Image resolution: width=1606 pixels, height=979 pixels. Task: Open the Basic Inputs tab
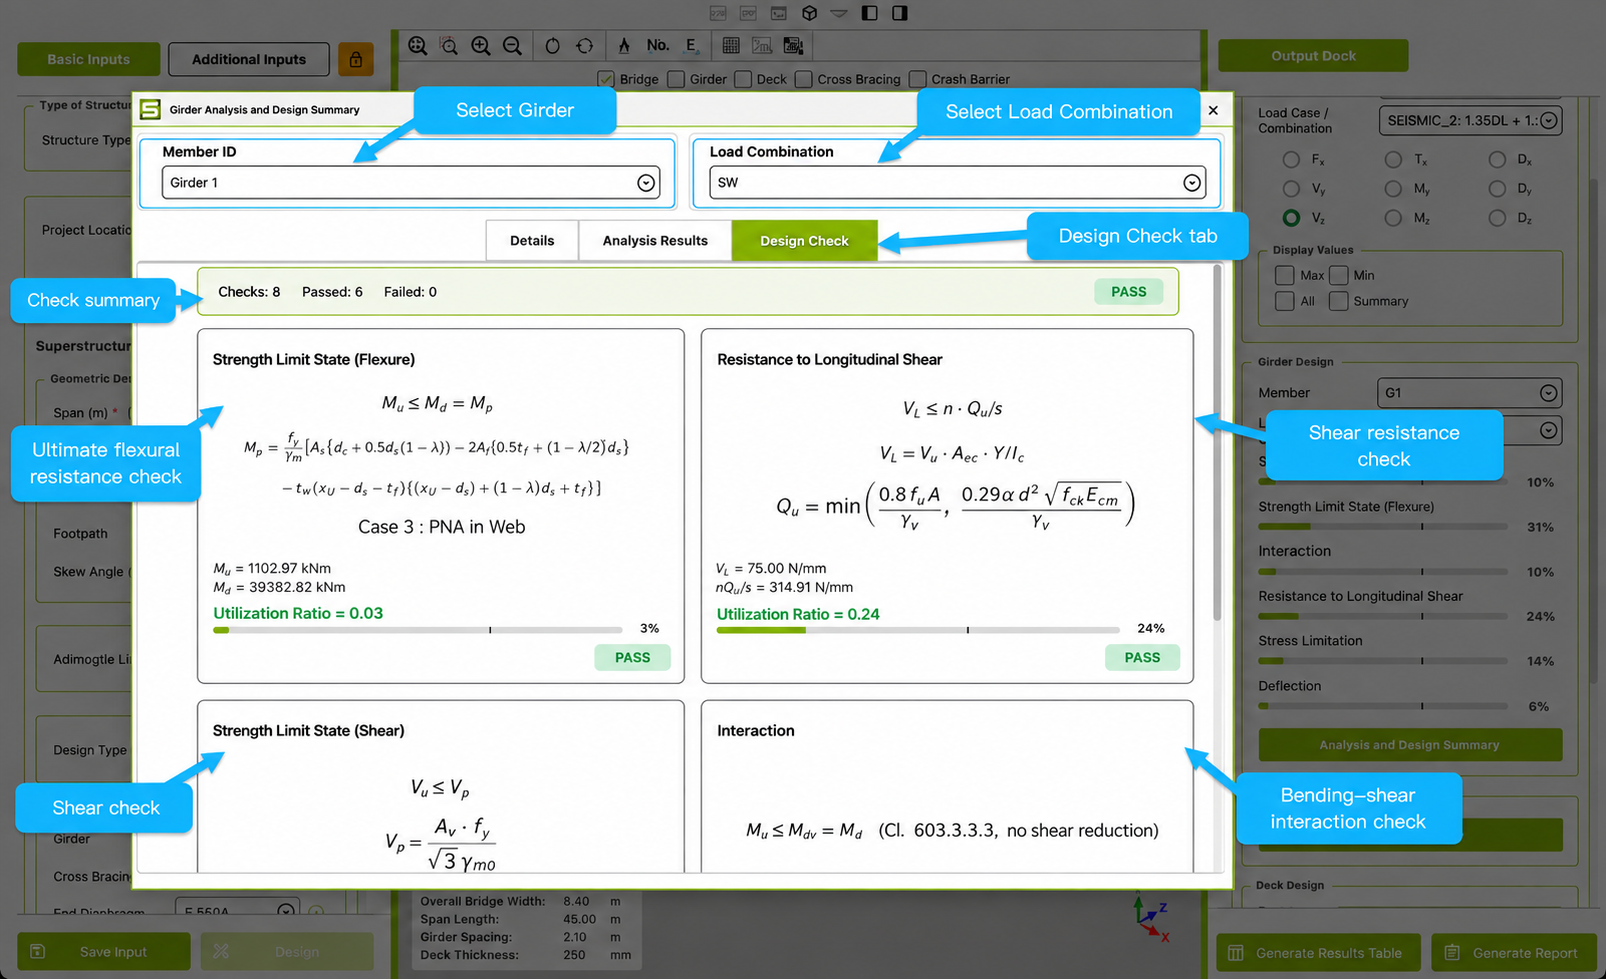(x=89, y=59)
